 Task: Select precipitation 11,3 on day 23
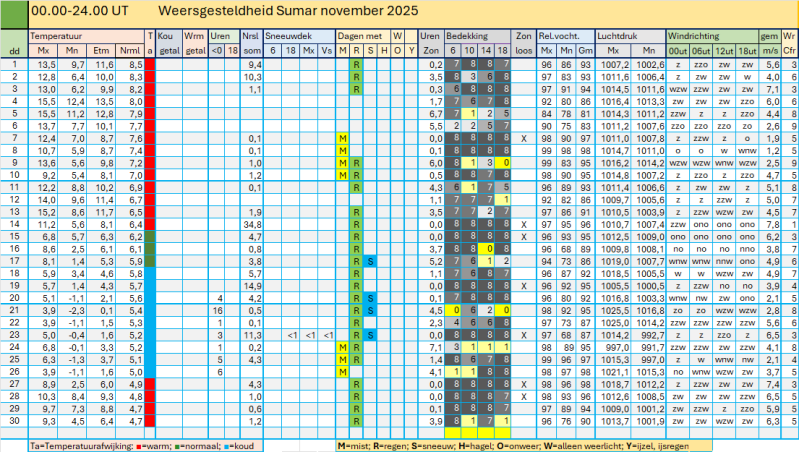click(x=252, y=335)
